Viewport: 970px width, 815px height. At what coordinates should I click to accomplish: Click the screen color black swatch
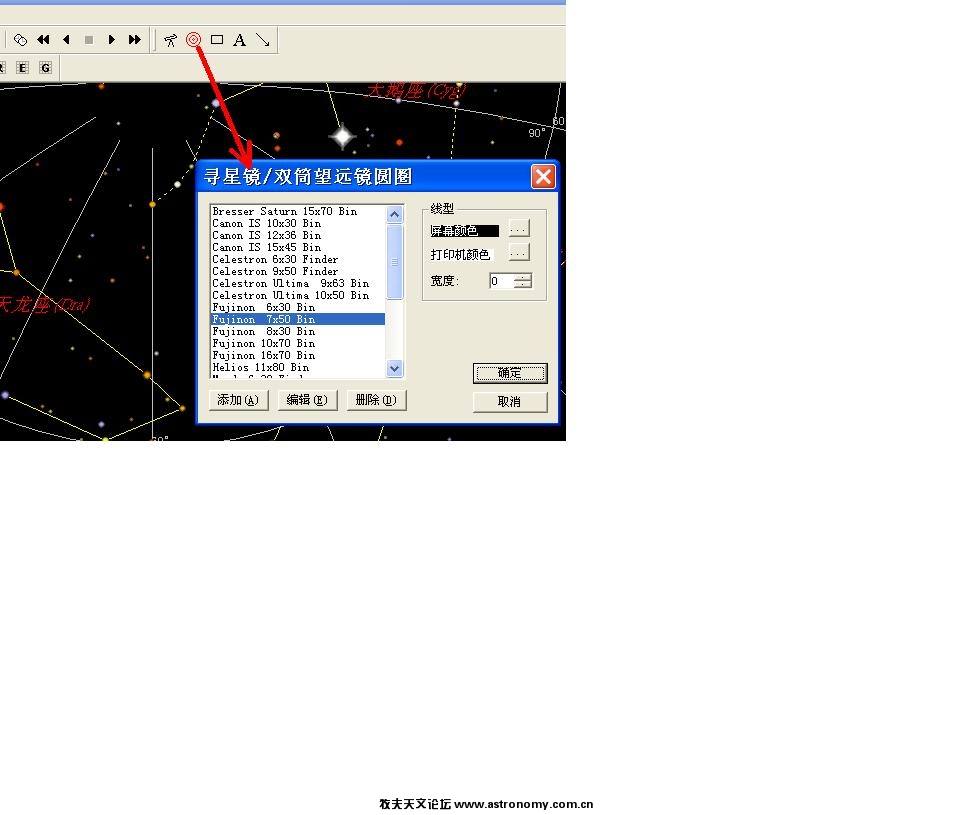tap(465, 231)
